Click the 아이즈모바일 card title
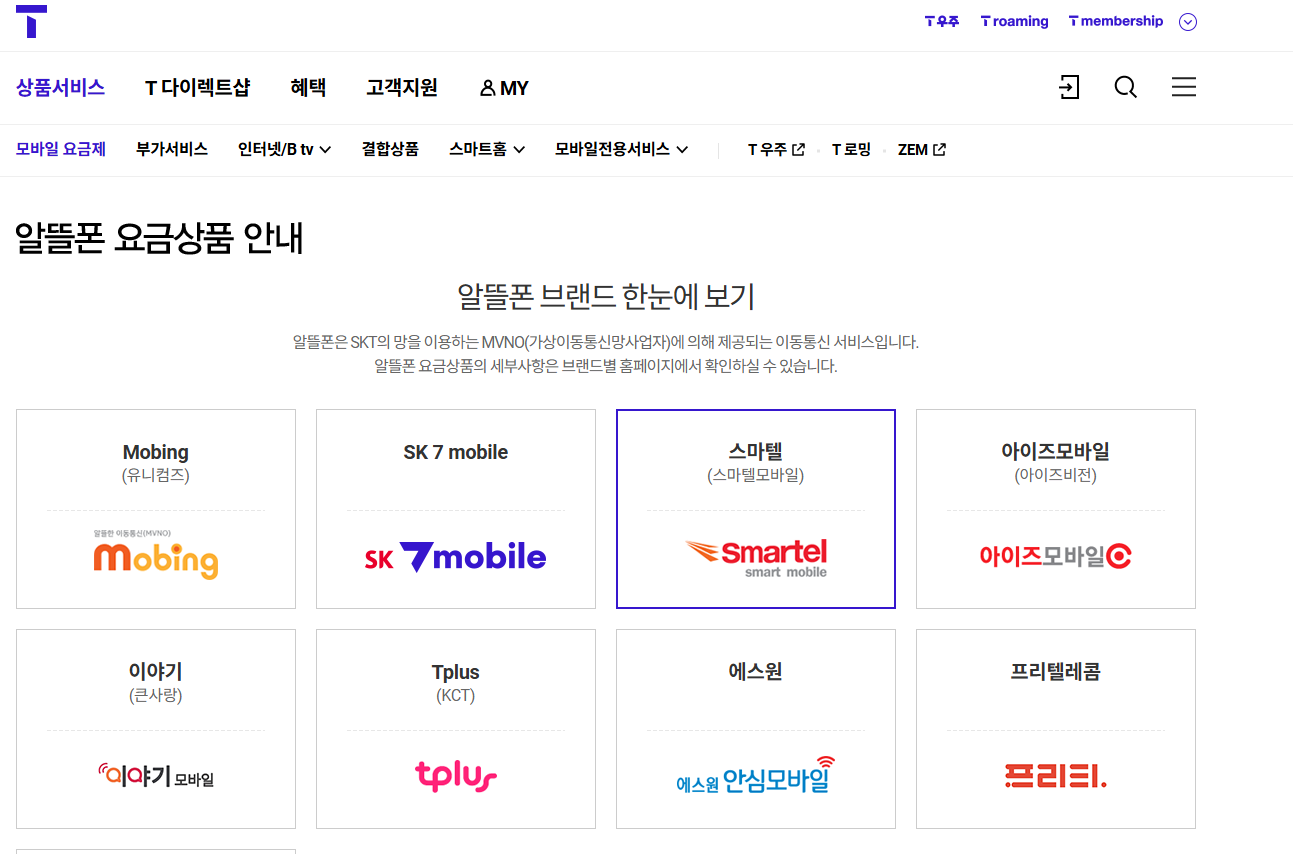Image resolution: width=1293 pixels, height=854 pixels. (1056, 451)
